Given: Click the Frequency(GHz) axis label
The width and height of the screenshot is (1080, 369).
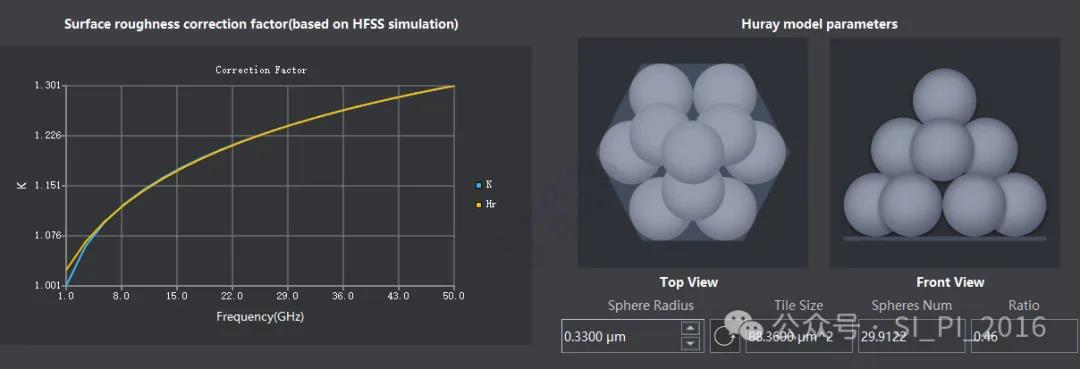Looking at the screenshot, I should point(260,317).
